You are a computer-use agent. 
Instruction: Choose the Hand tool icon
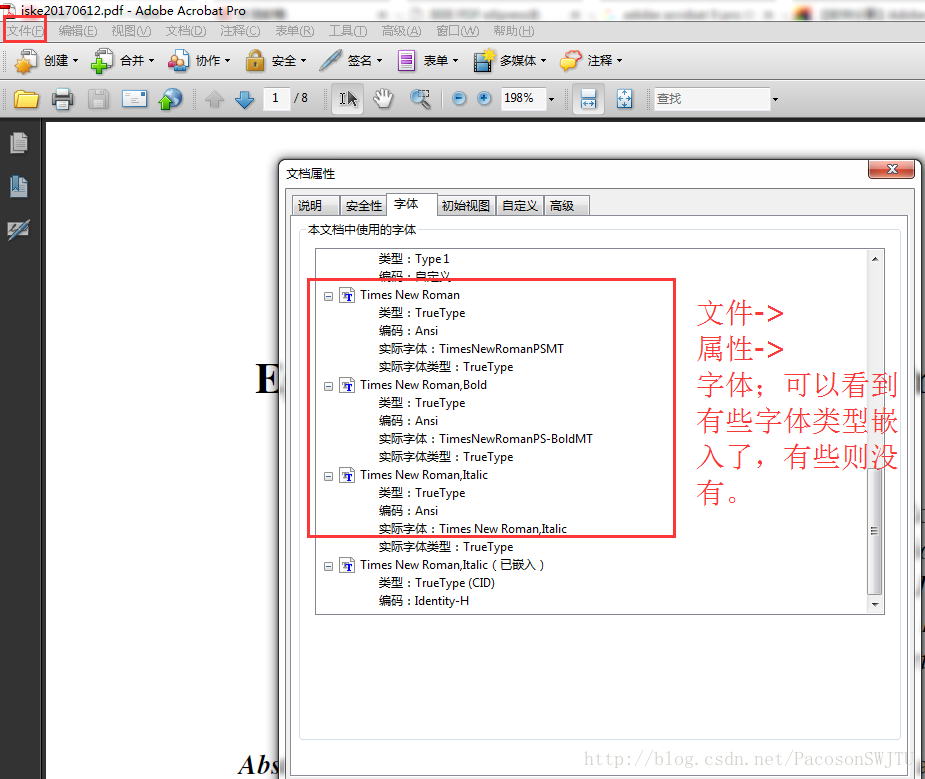tap(383, 98)
